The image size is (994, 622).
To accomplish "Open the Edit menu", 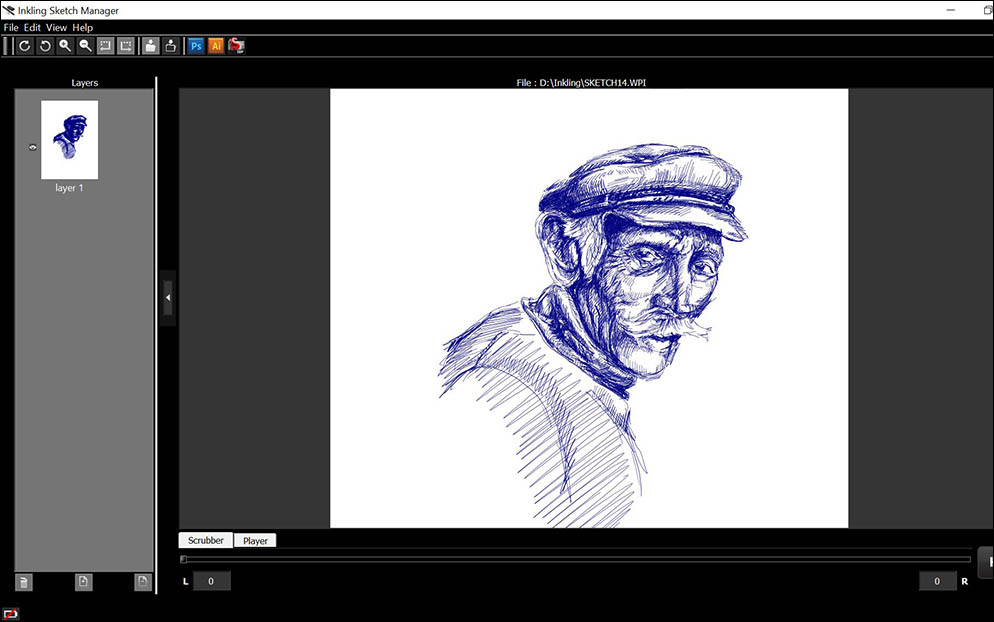I will point(32,28).
